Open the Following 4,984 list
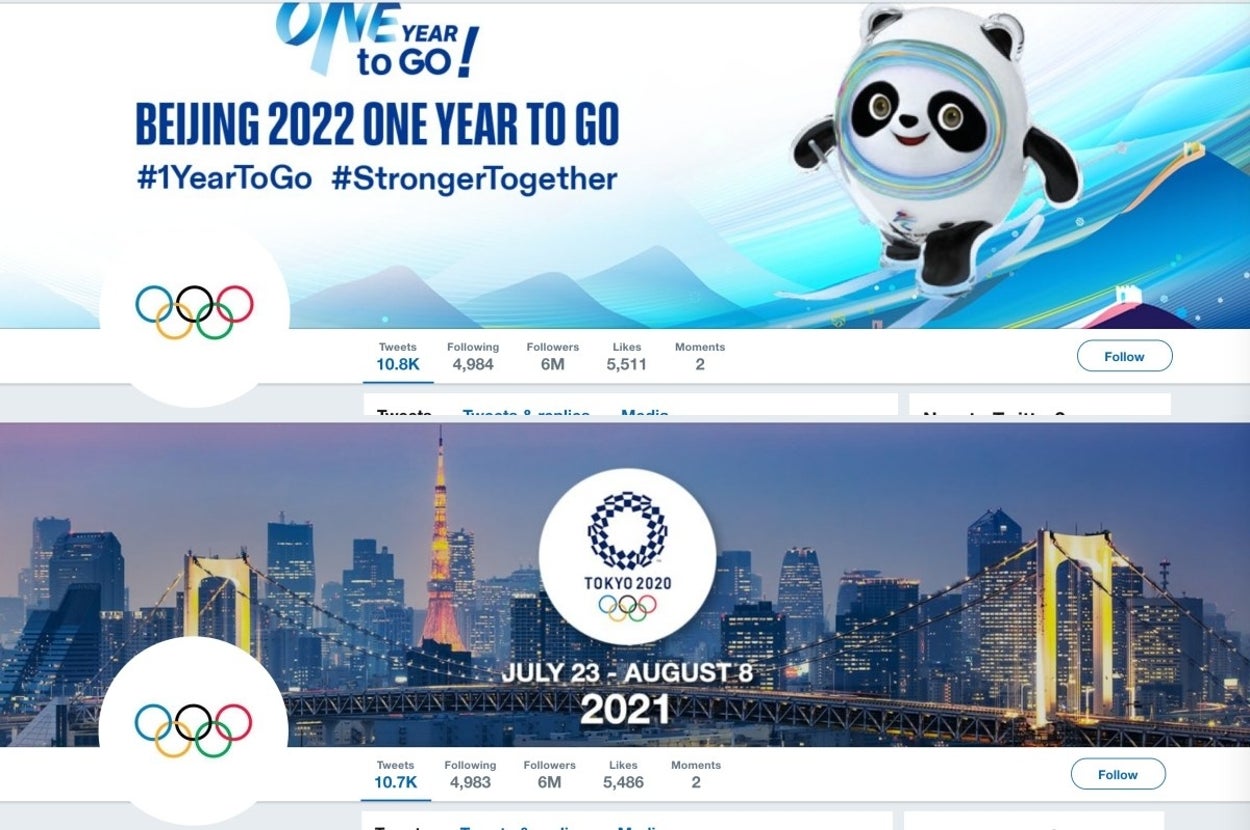 click(x=473, y=357)
